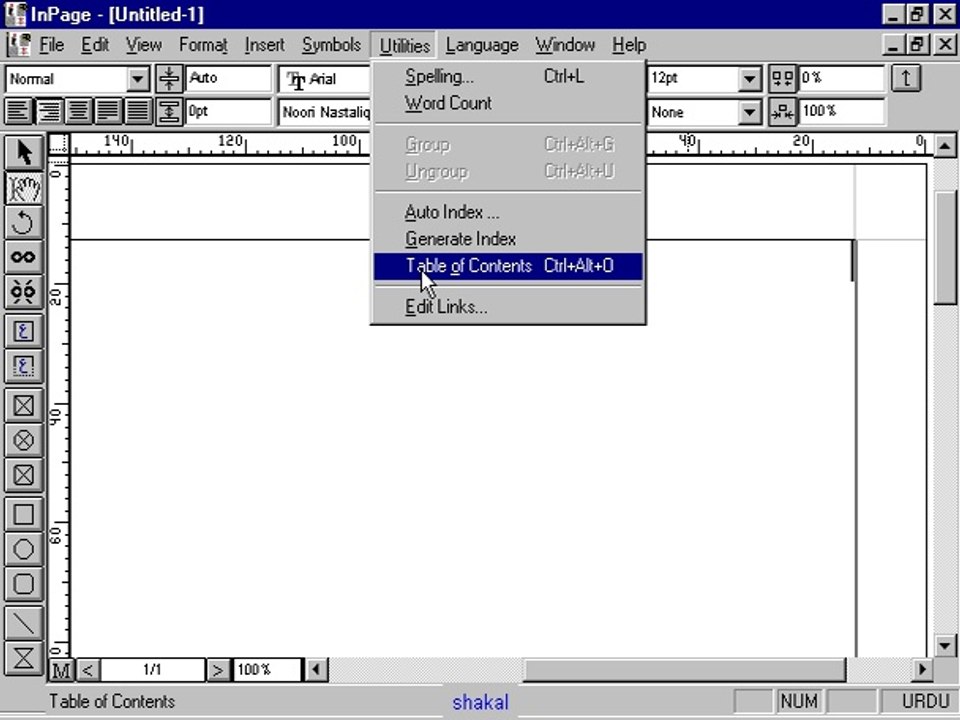This screenshot has width=960, height=720.
Task: Select the link chain tool
Action: coord(23,257)
